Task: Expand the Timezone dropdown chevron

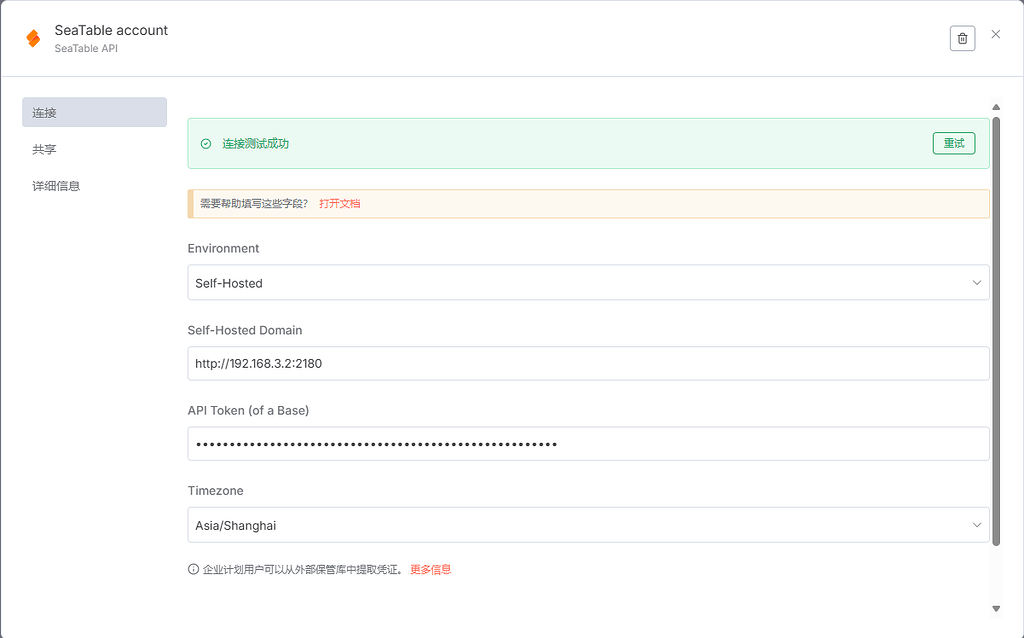Action: point(976,525)
